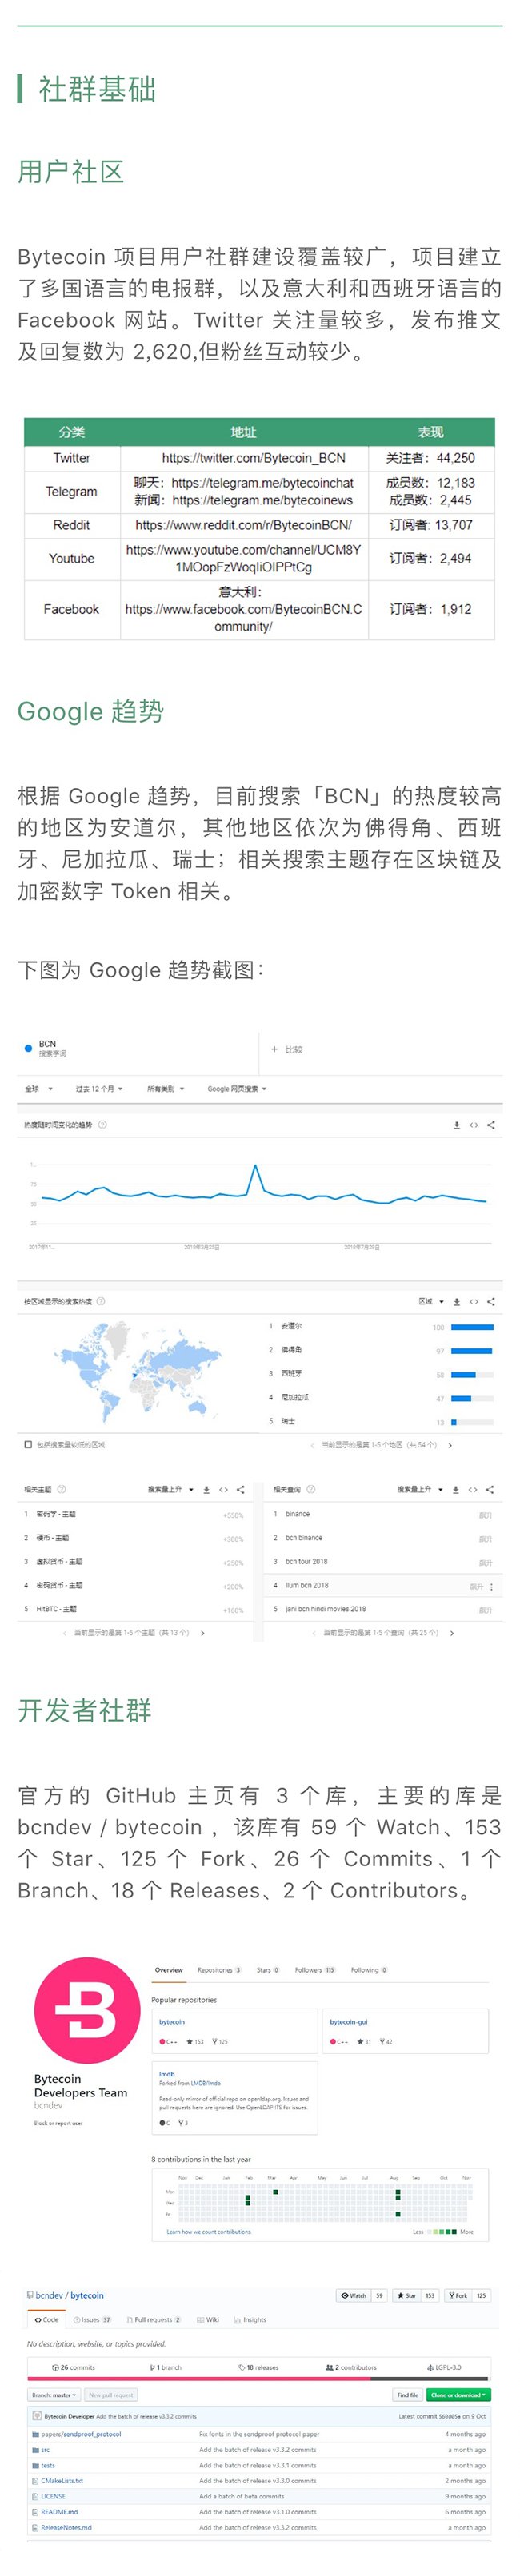Viewport: 520px width, 2576px height.
Task: Open the Insights tab of the repository
Action: [250, 2319]
